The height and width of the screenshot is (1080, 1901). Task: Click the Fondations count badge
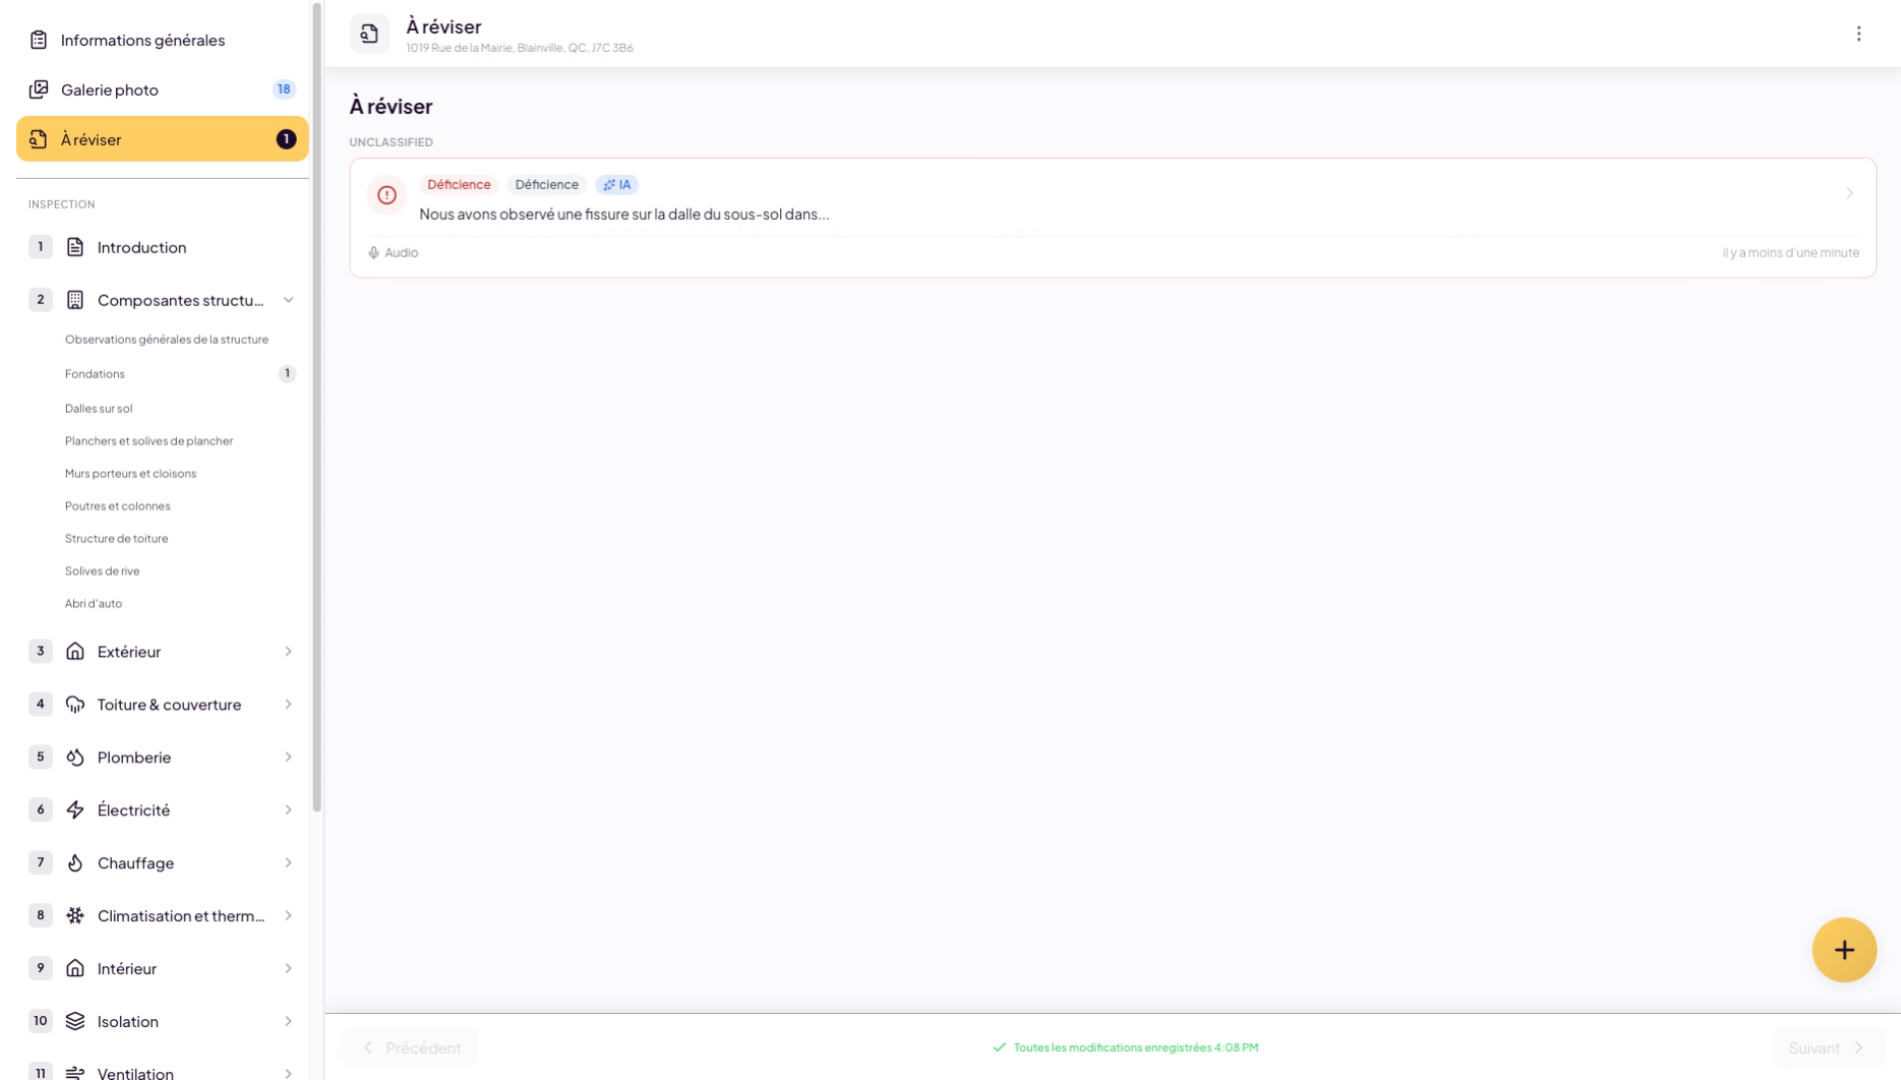[x=287, y=374]
